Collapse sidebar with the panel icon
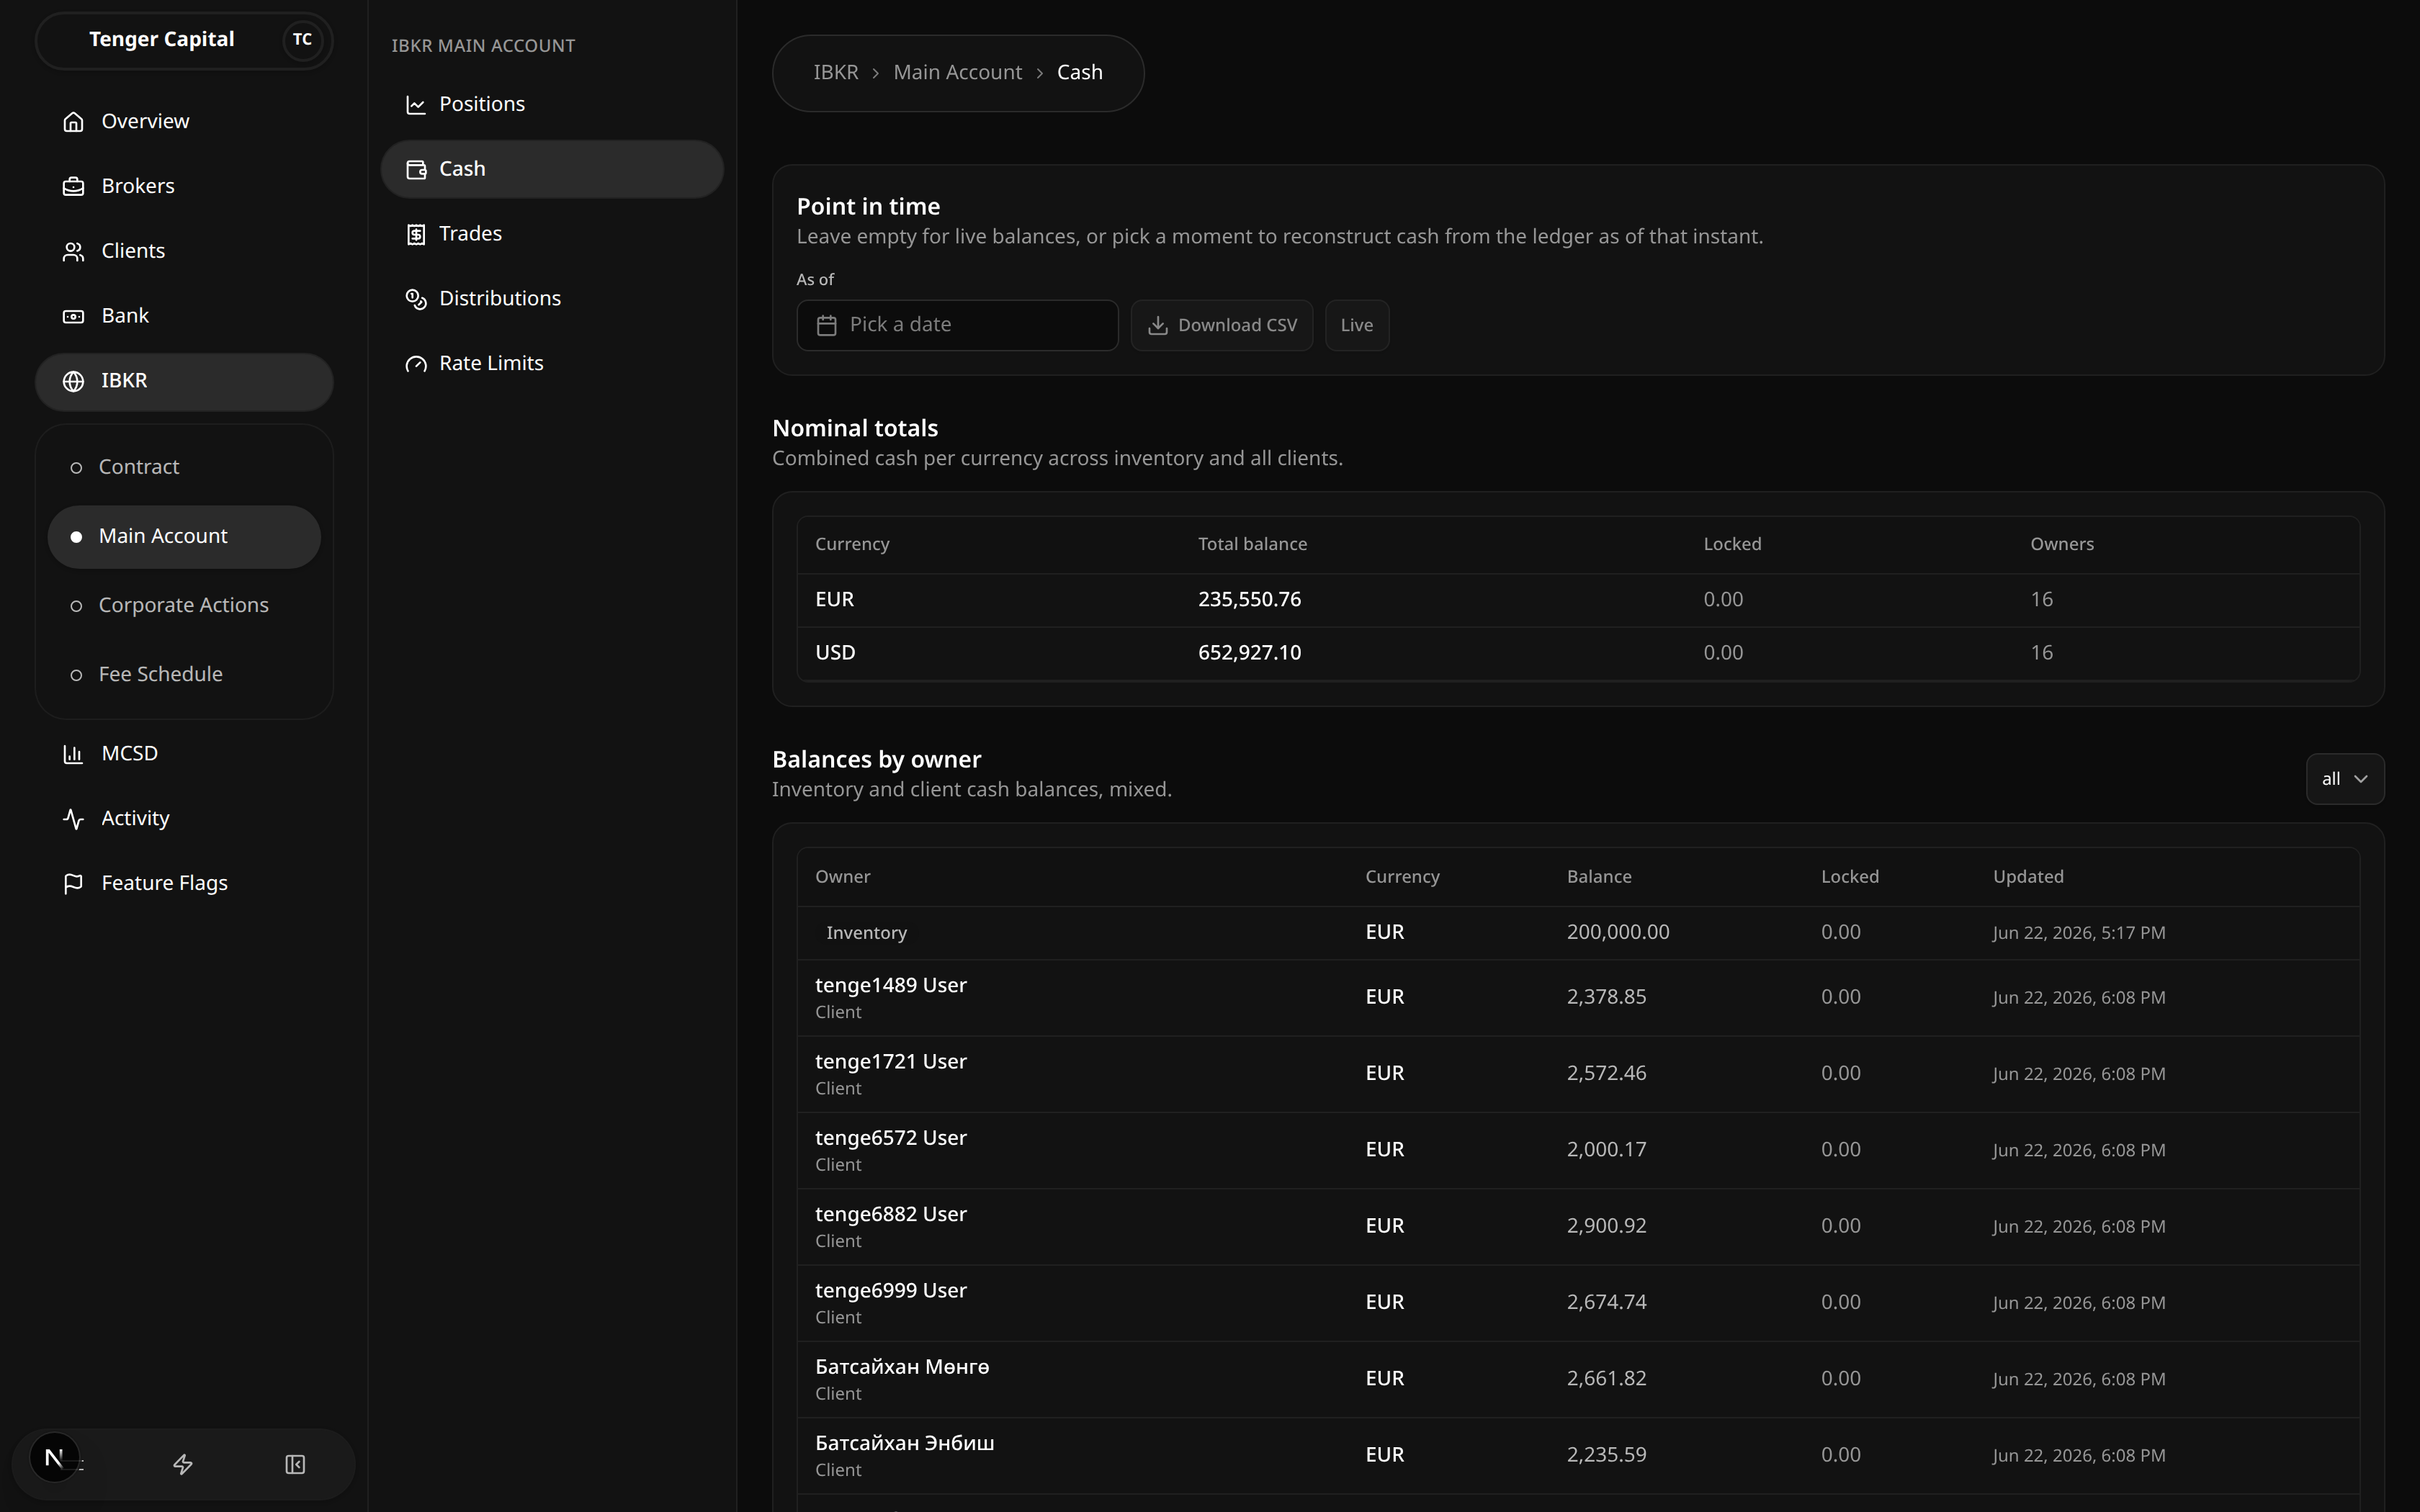The width and height of the screenshot is (2420, 1512). click(x=295, y=1465)
